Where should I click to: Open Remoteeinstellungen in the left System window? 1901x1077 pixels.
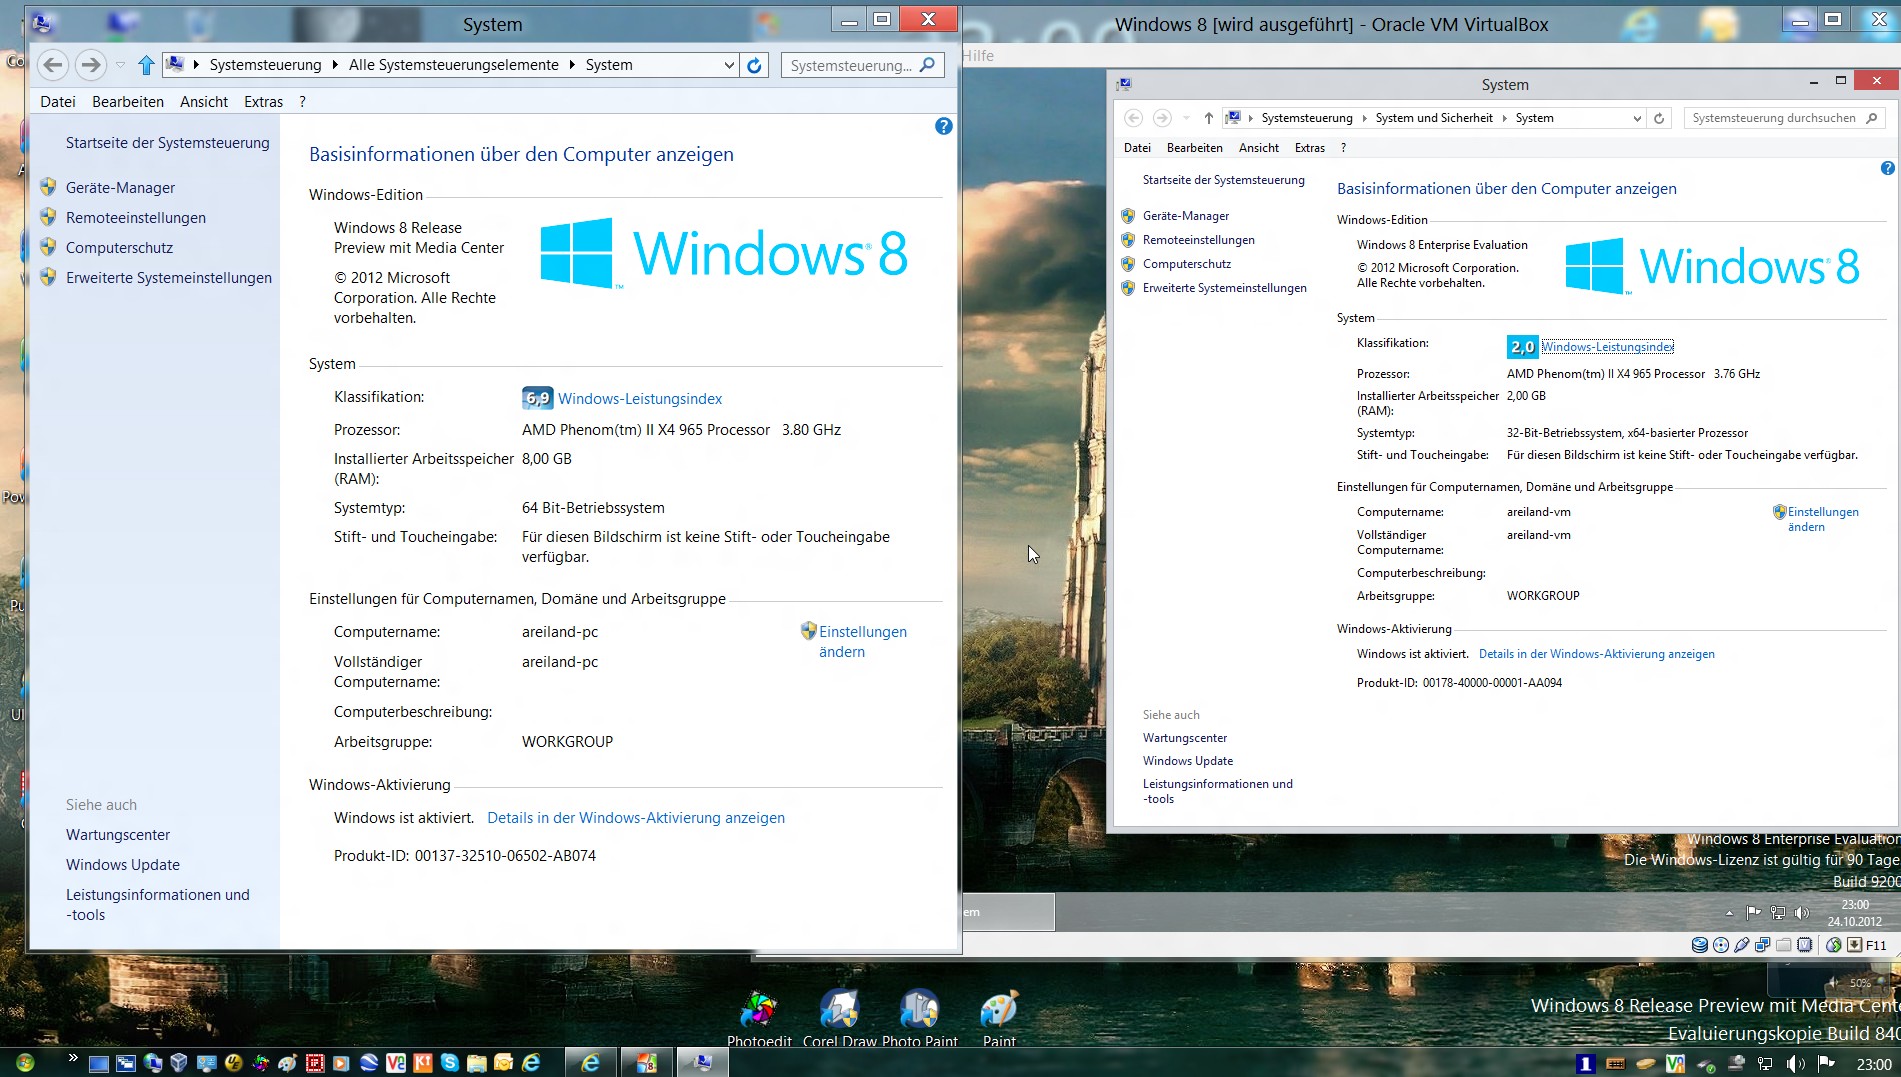coord(136,218)
